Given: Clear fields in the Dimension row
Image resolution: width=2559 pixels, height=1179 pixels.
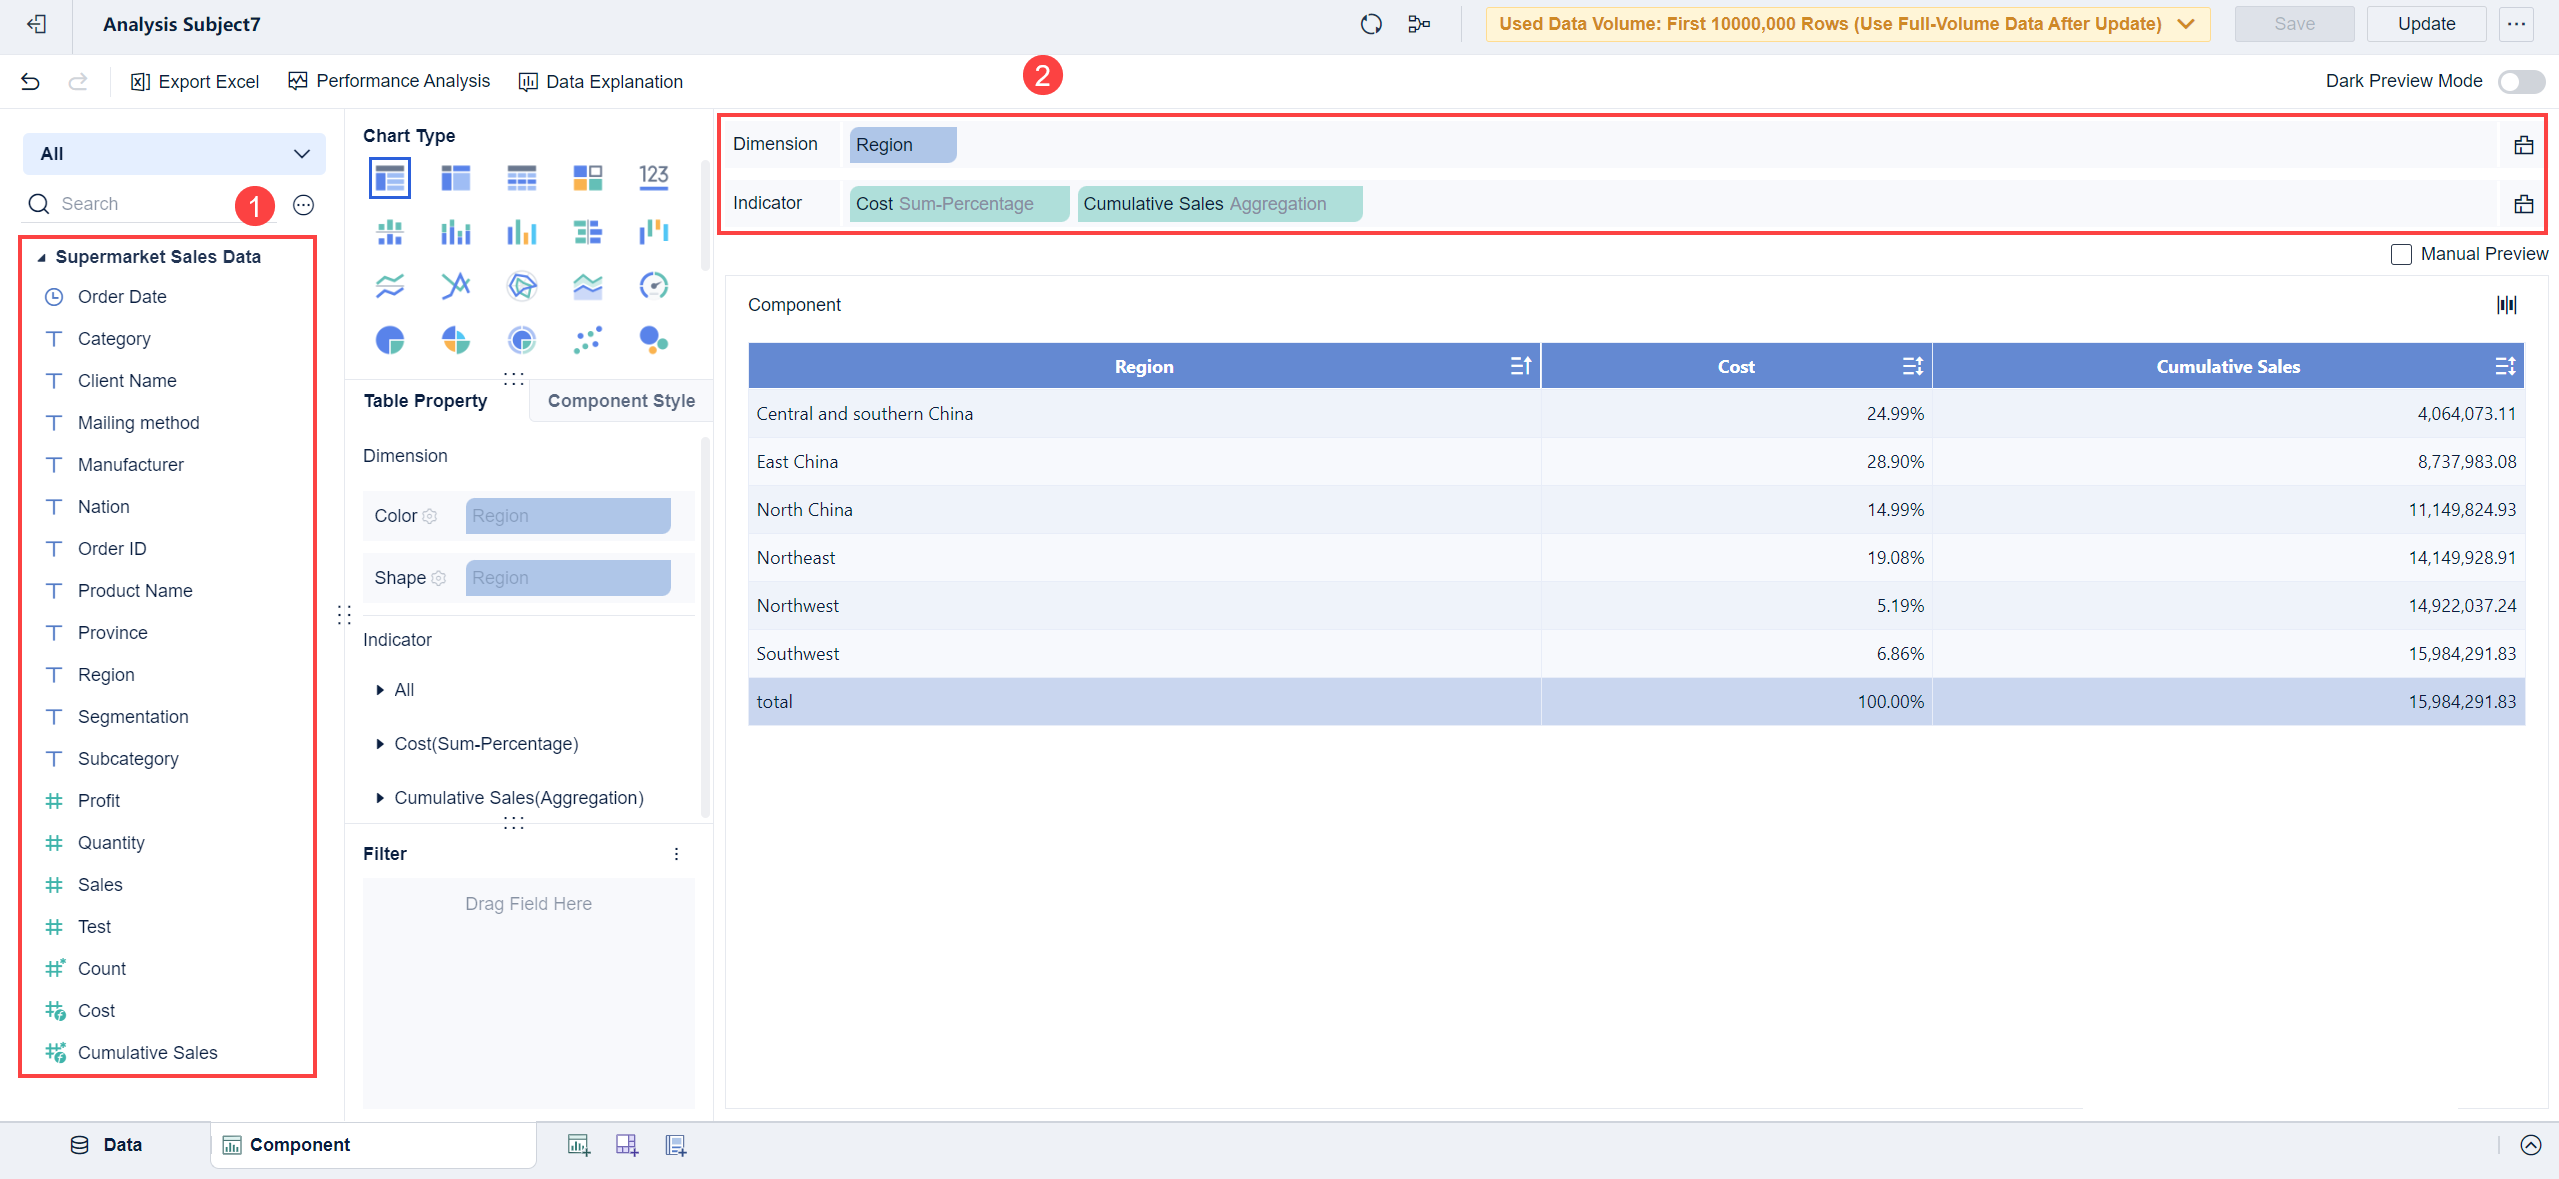Looking at the screenshot, I should pos(2524,145).
